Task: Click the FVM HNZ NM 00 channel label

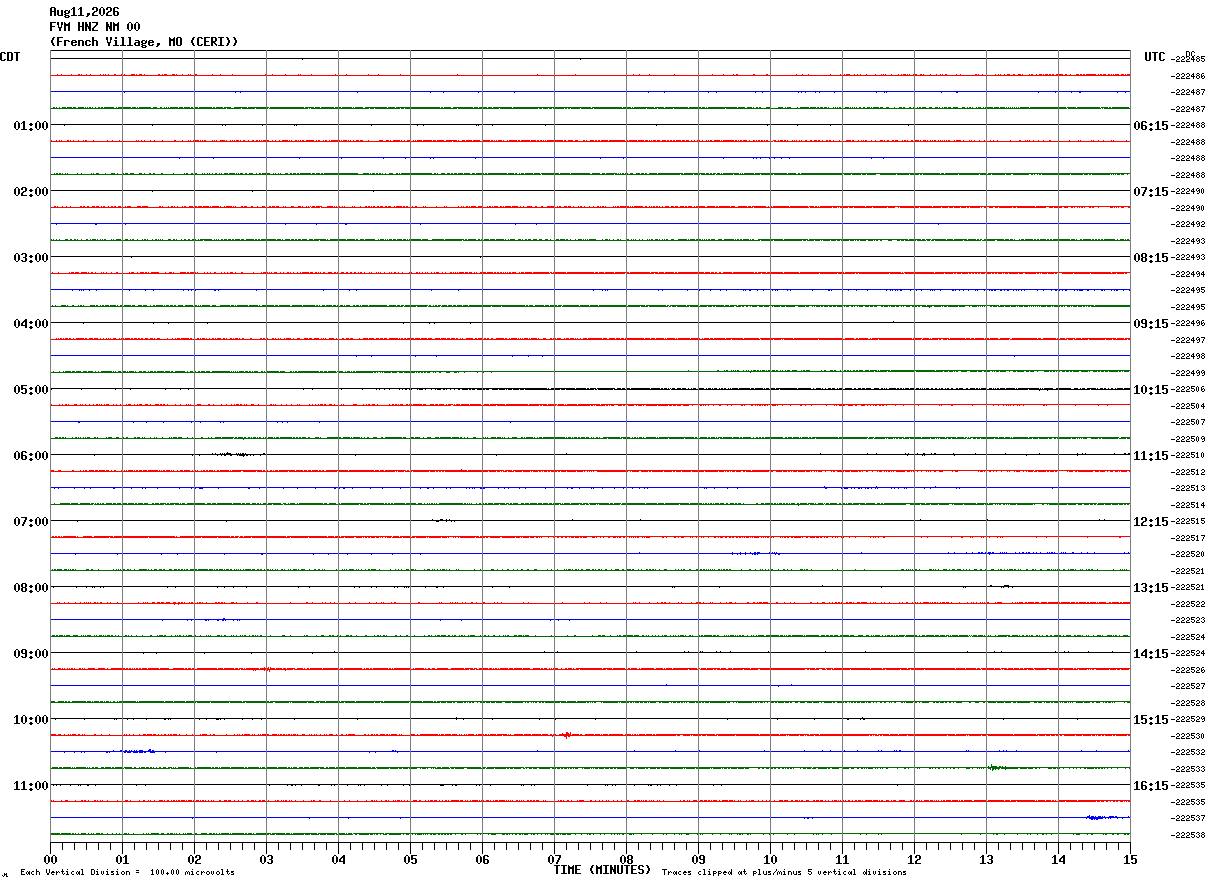Action: [95, 27]
